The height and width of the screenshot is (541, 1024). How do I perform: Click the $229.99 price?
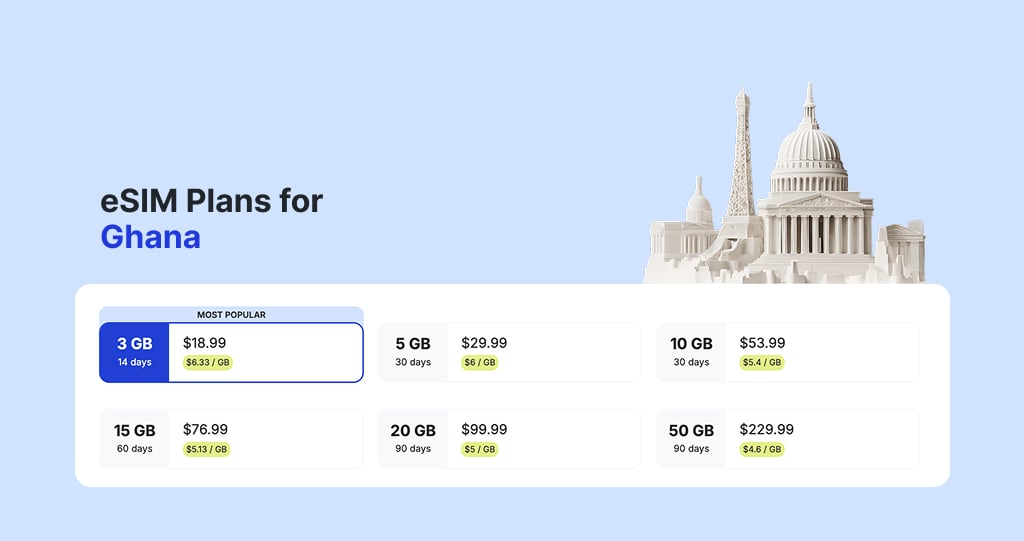766,429
